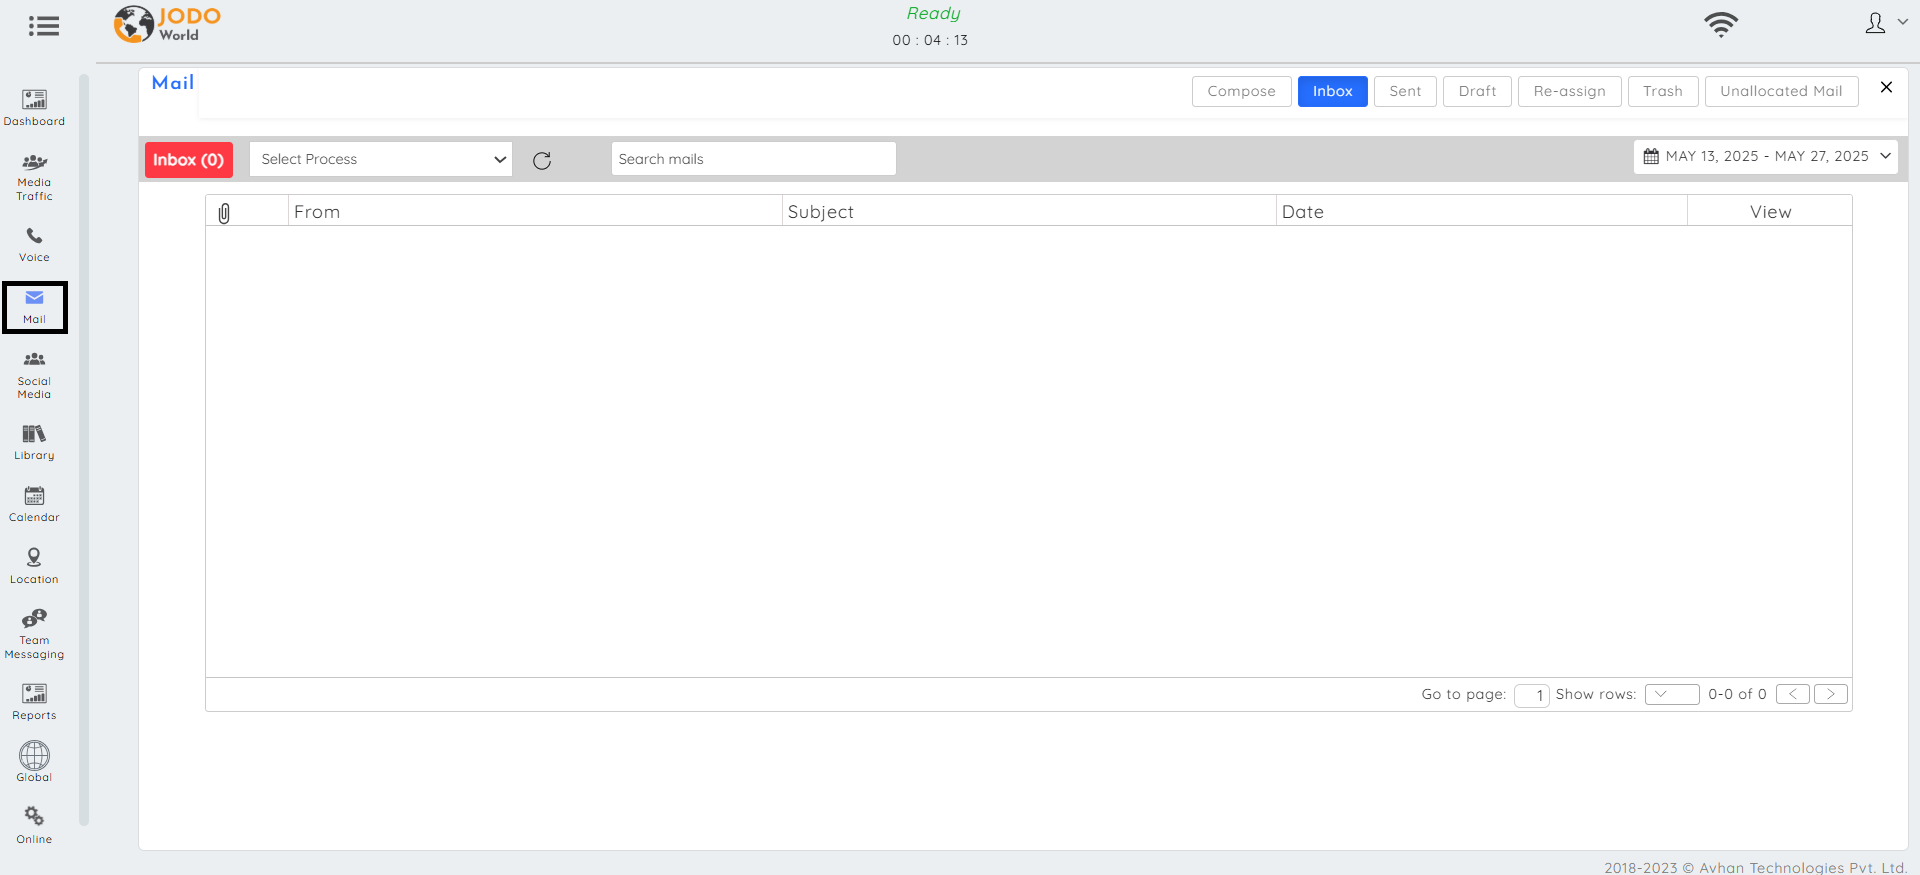Click the 00 : 04 : 13 timer
This screenshot has height=875, width=1920.
930,40
